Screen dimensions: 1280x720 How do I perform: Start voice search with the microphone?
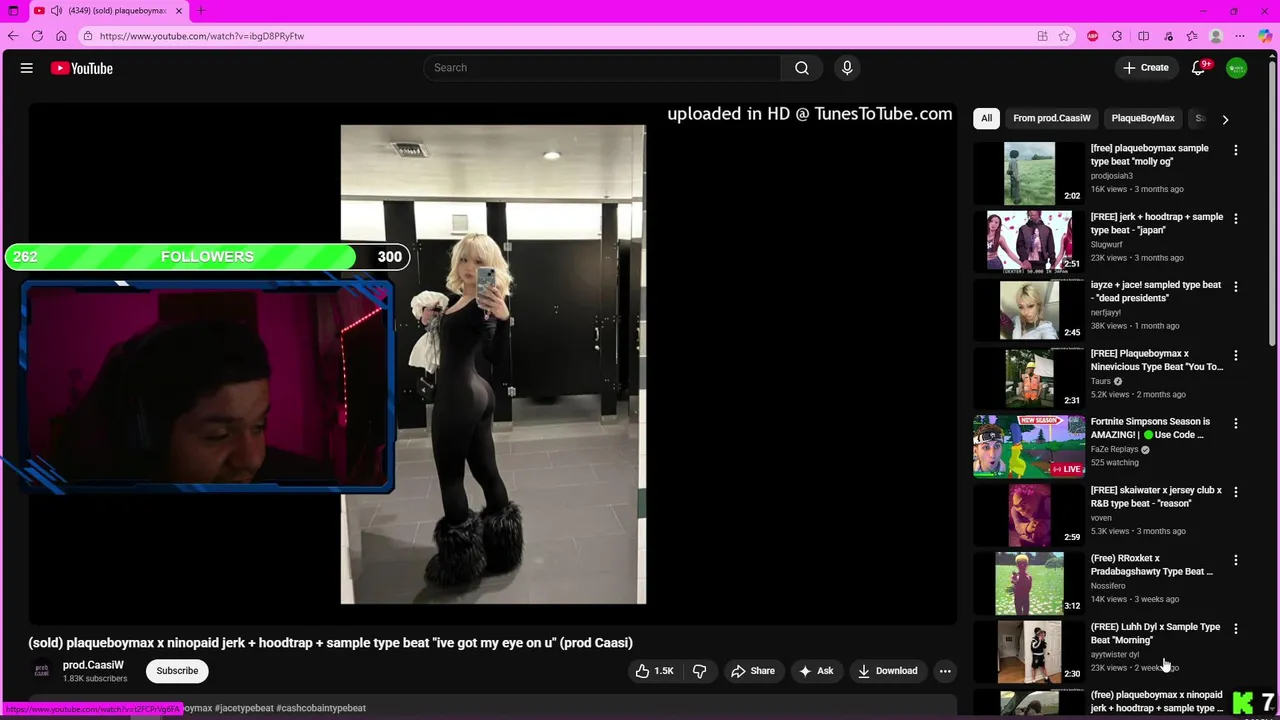click(x=847, y=68)
